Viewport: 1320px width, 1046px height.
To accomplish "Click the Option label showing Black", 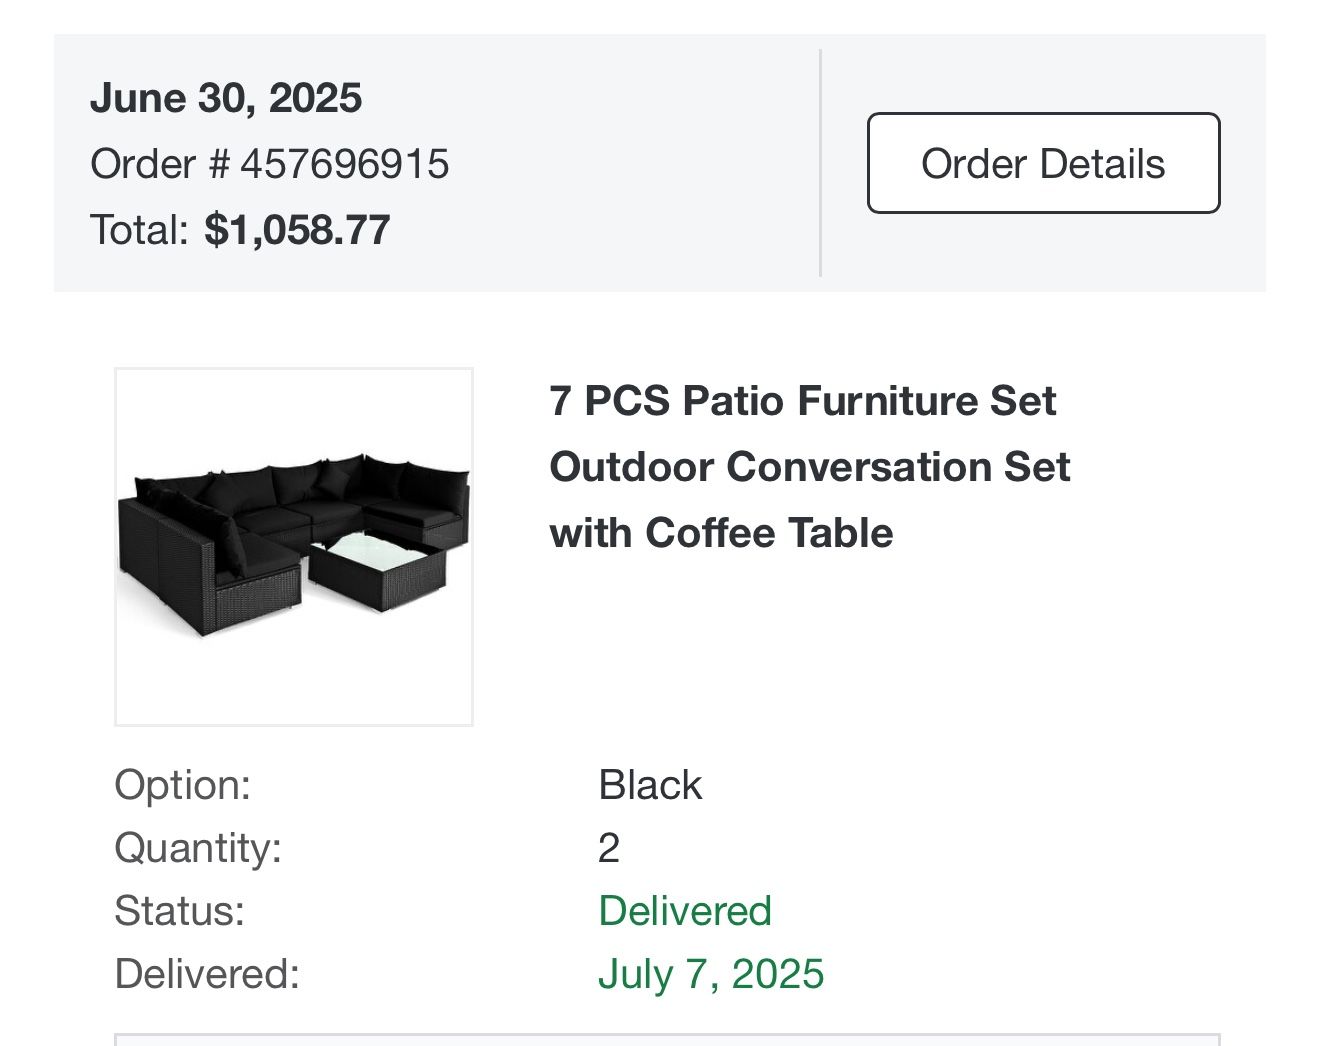I will (183, 785).
